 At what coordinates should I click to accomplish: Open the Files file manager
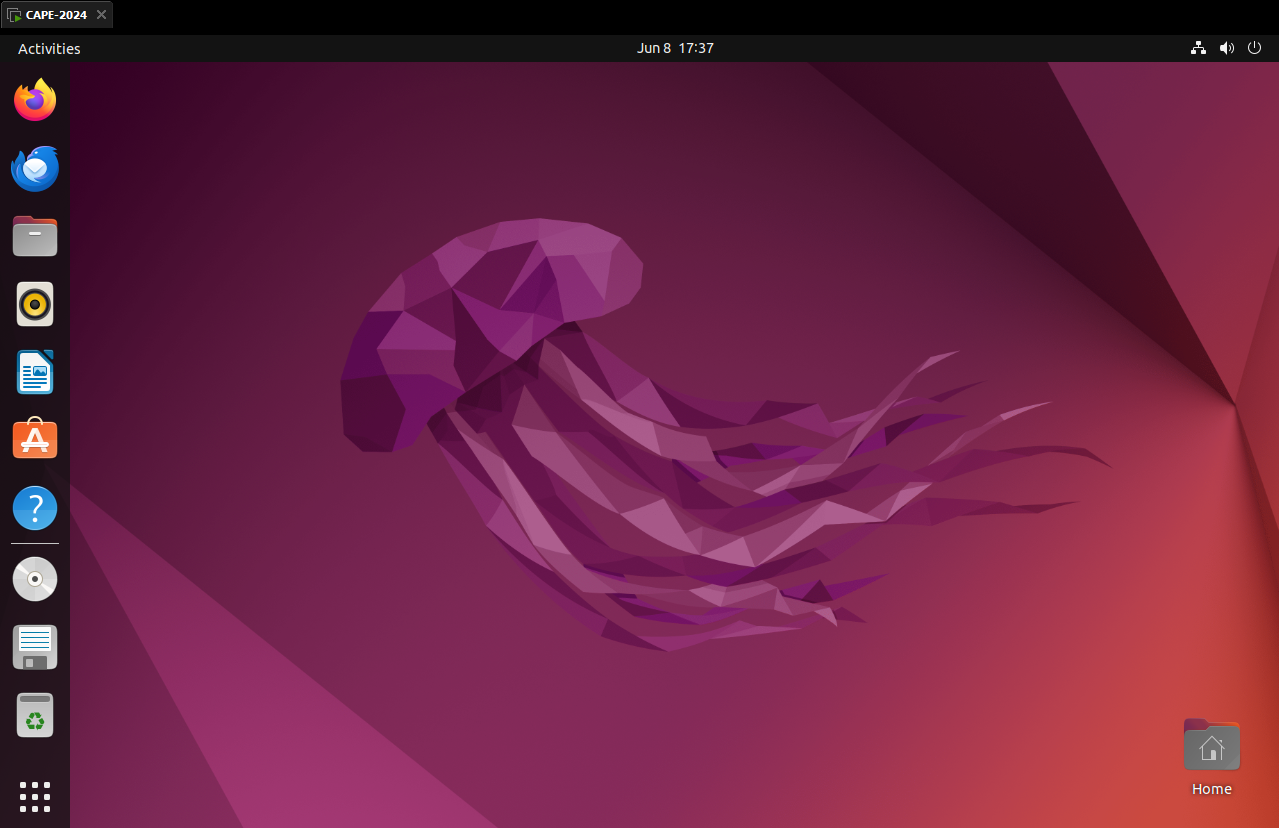(35, 236)
